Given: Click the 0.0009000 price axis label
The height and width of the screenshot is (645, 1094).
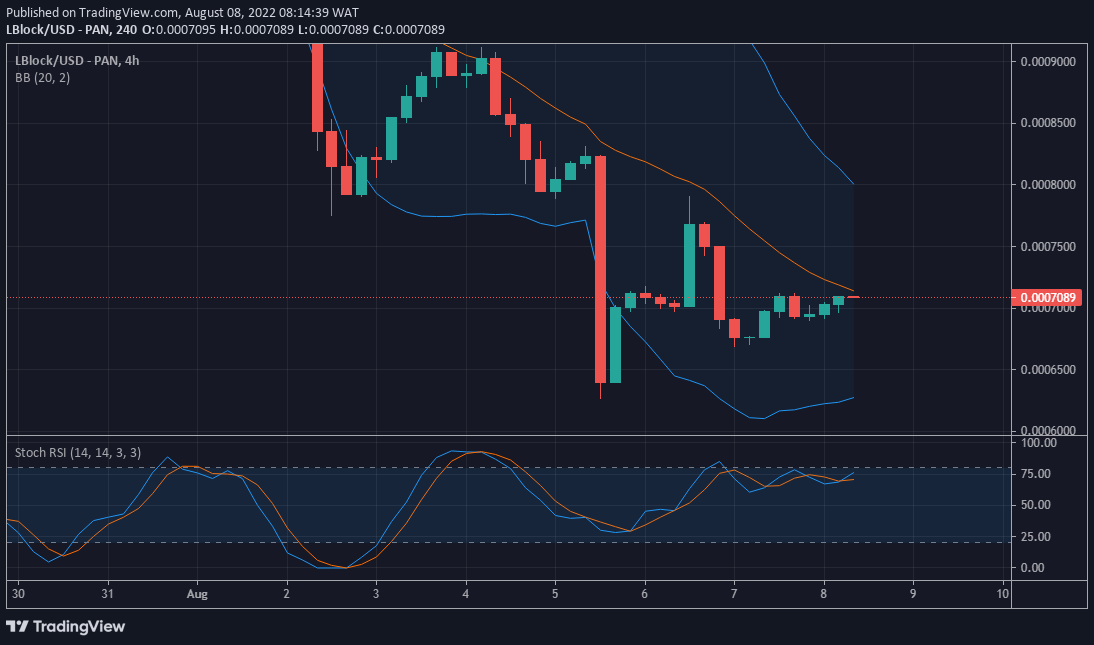Looking at the screenshot, I should pyautogui.click(x=1048, y=61).
